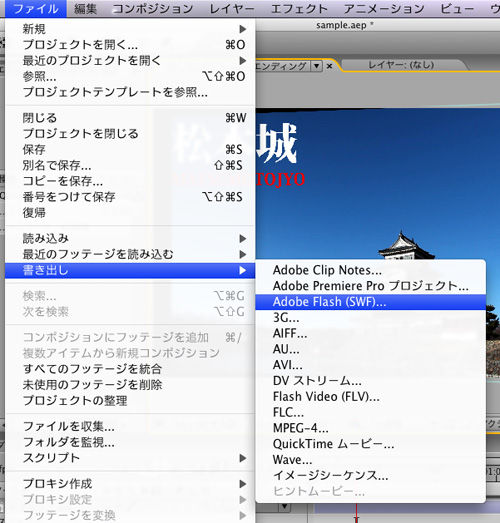Image resolution: width=500 pixels, height=523 pixels.
Task: Select ファイルを収集...
Action: (130, 426)
